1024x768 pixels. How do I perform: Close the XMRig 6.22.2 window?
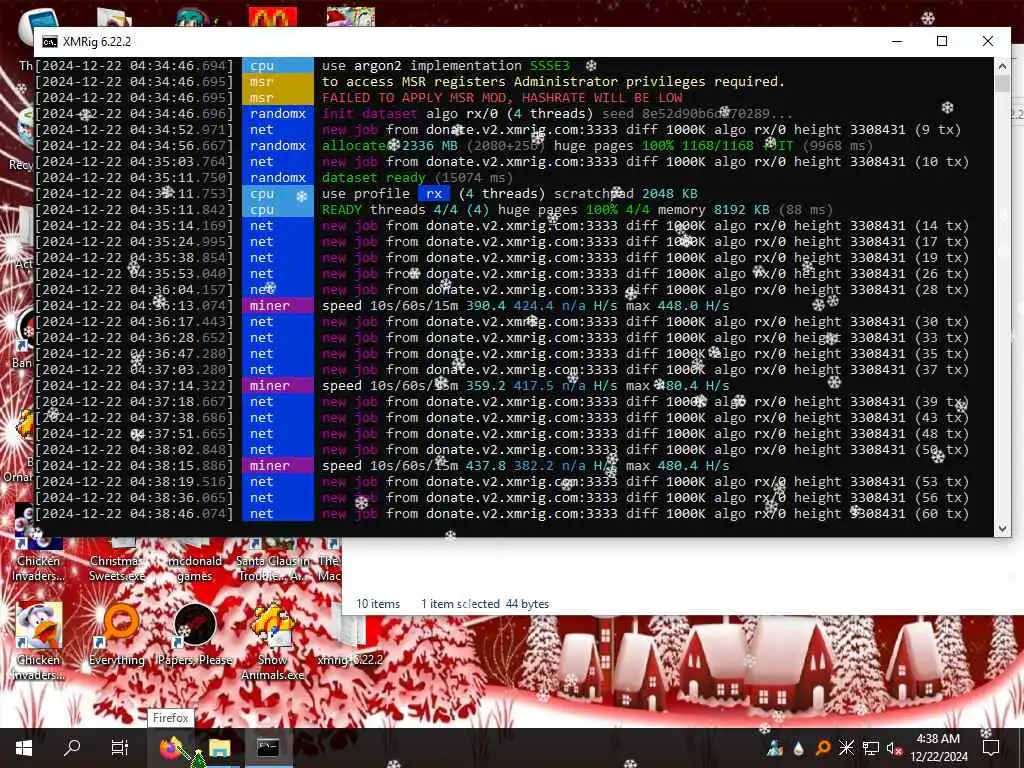(x=988, y=41)
